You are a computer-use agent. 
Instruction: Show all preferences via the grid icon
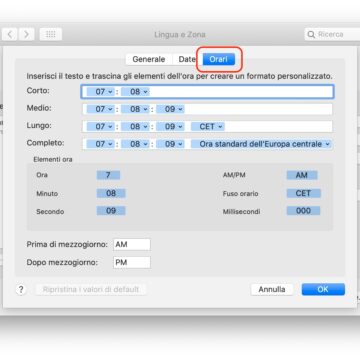tap(51, 34)
